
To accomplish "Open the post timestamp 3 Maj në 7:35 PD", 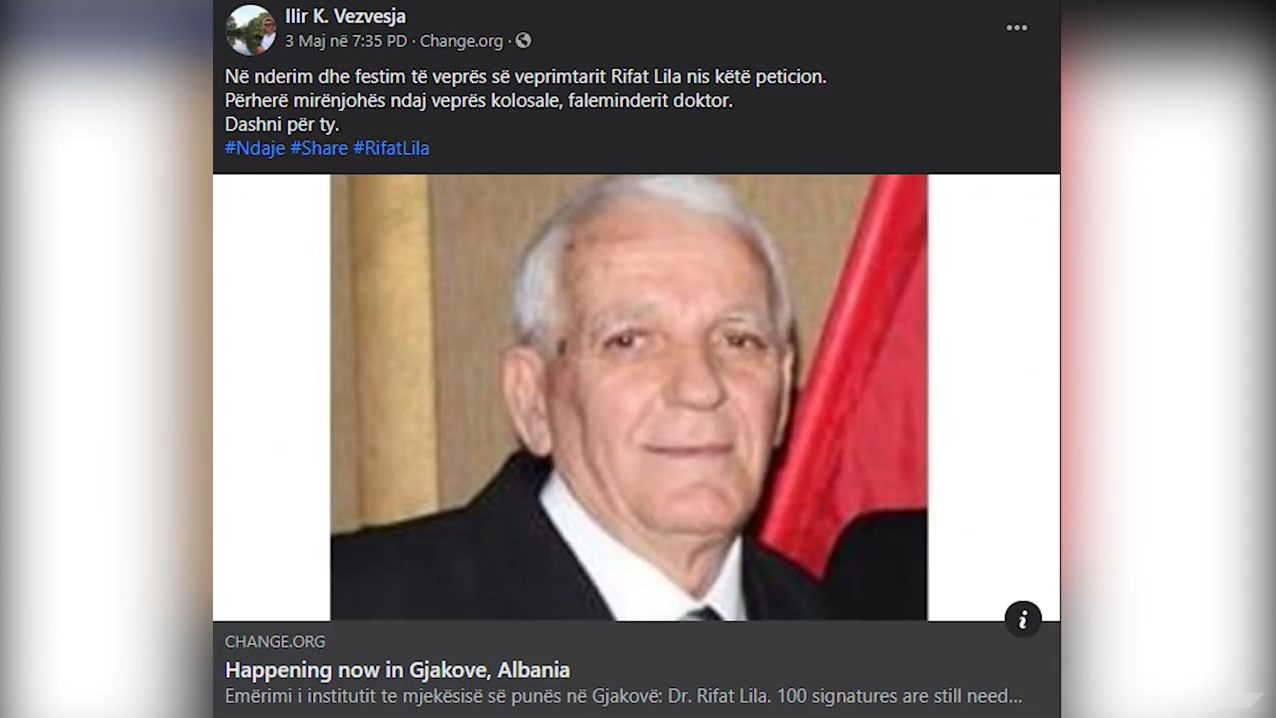I will tap(346, 41).
